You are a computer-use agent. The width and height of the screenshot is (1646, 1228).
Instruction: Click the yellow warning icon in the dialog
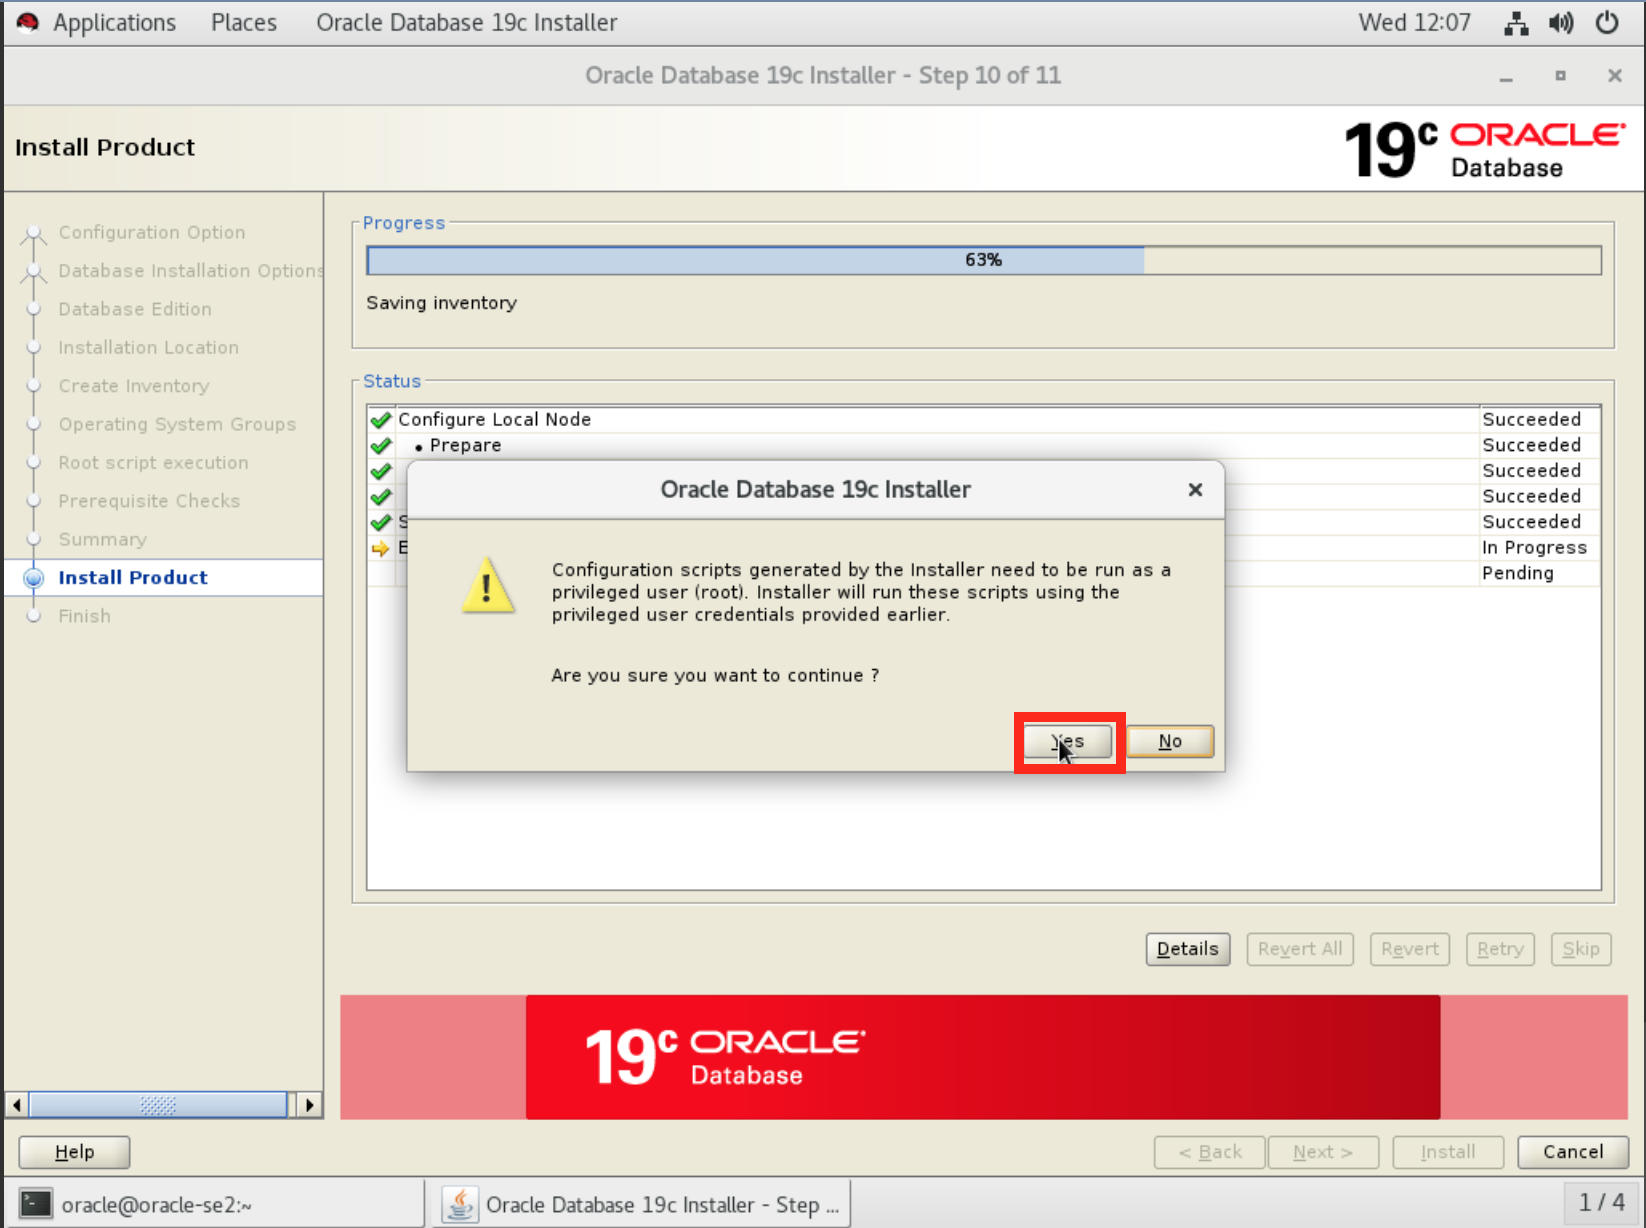488,586
